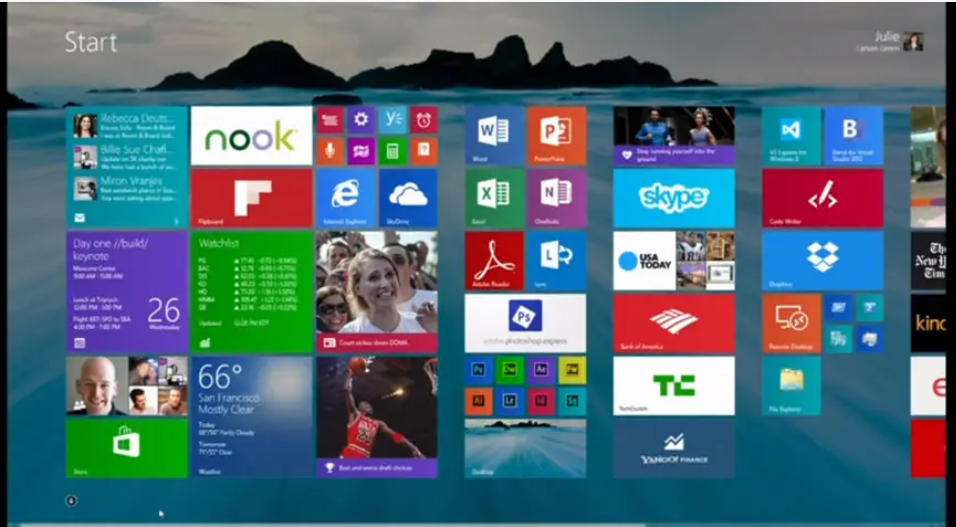Open the Windows Store tile

point(127,448)
